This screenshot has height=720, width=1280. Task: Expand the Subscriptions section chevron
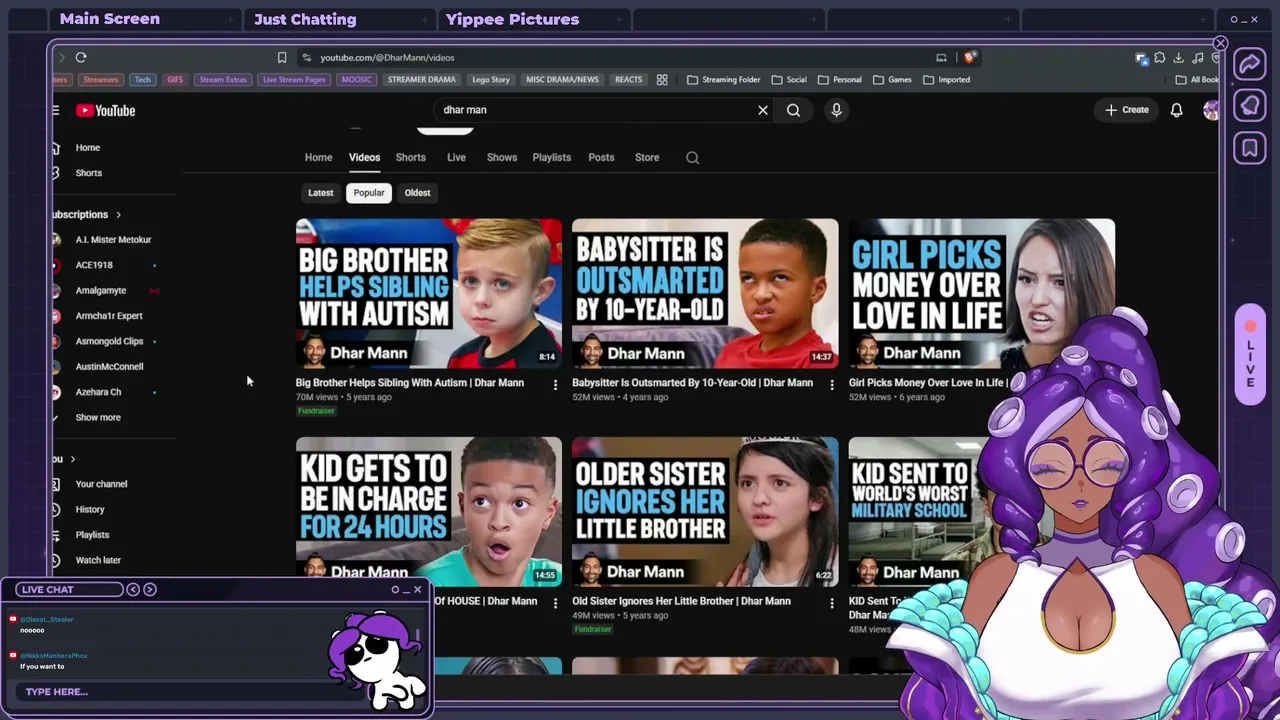pyautogui.click(x=118, y=215)
